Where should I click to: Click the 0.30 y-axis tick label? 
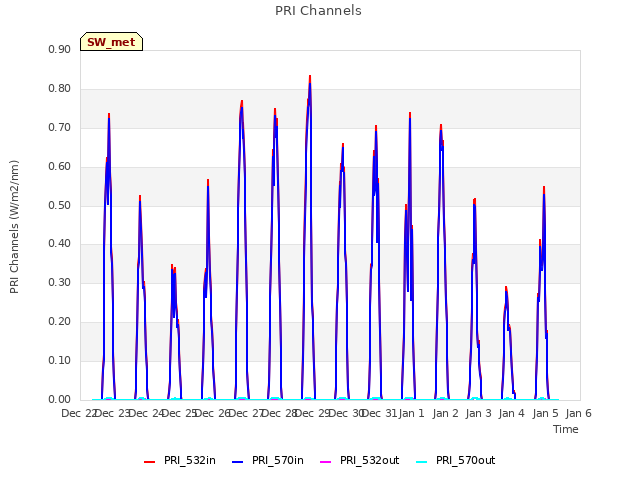pos(60,282)
